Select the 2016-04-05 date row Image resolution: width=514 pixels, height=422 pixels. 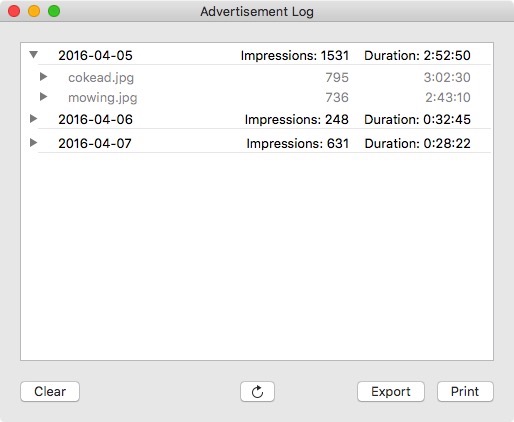257,55
